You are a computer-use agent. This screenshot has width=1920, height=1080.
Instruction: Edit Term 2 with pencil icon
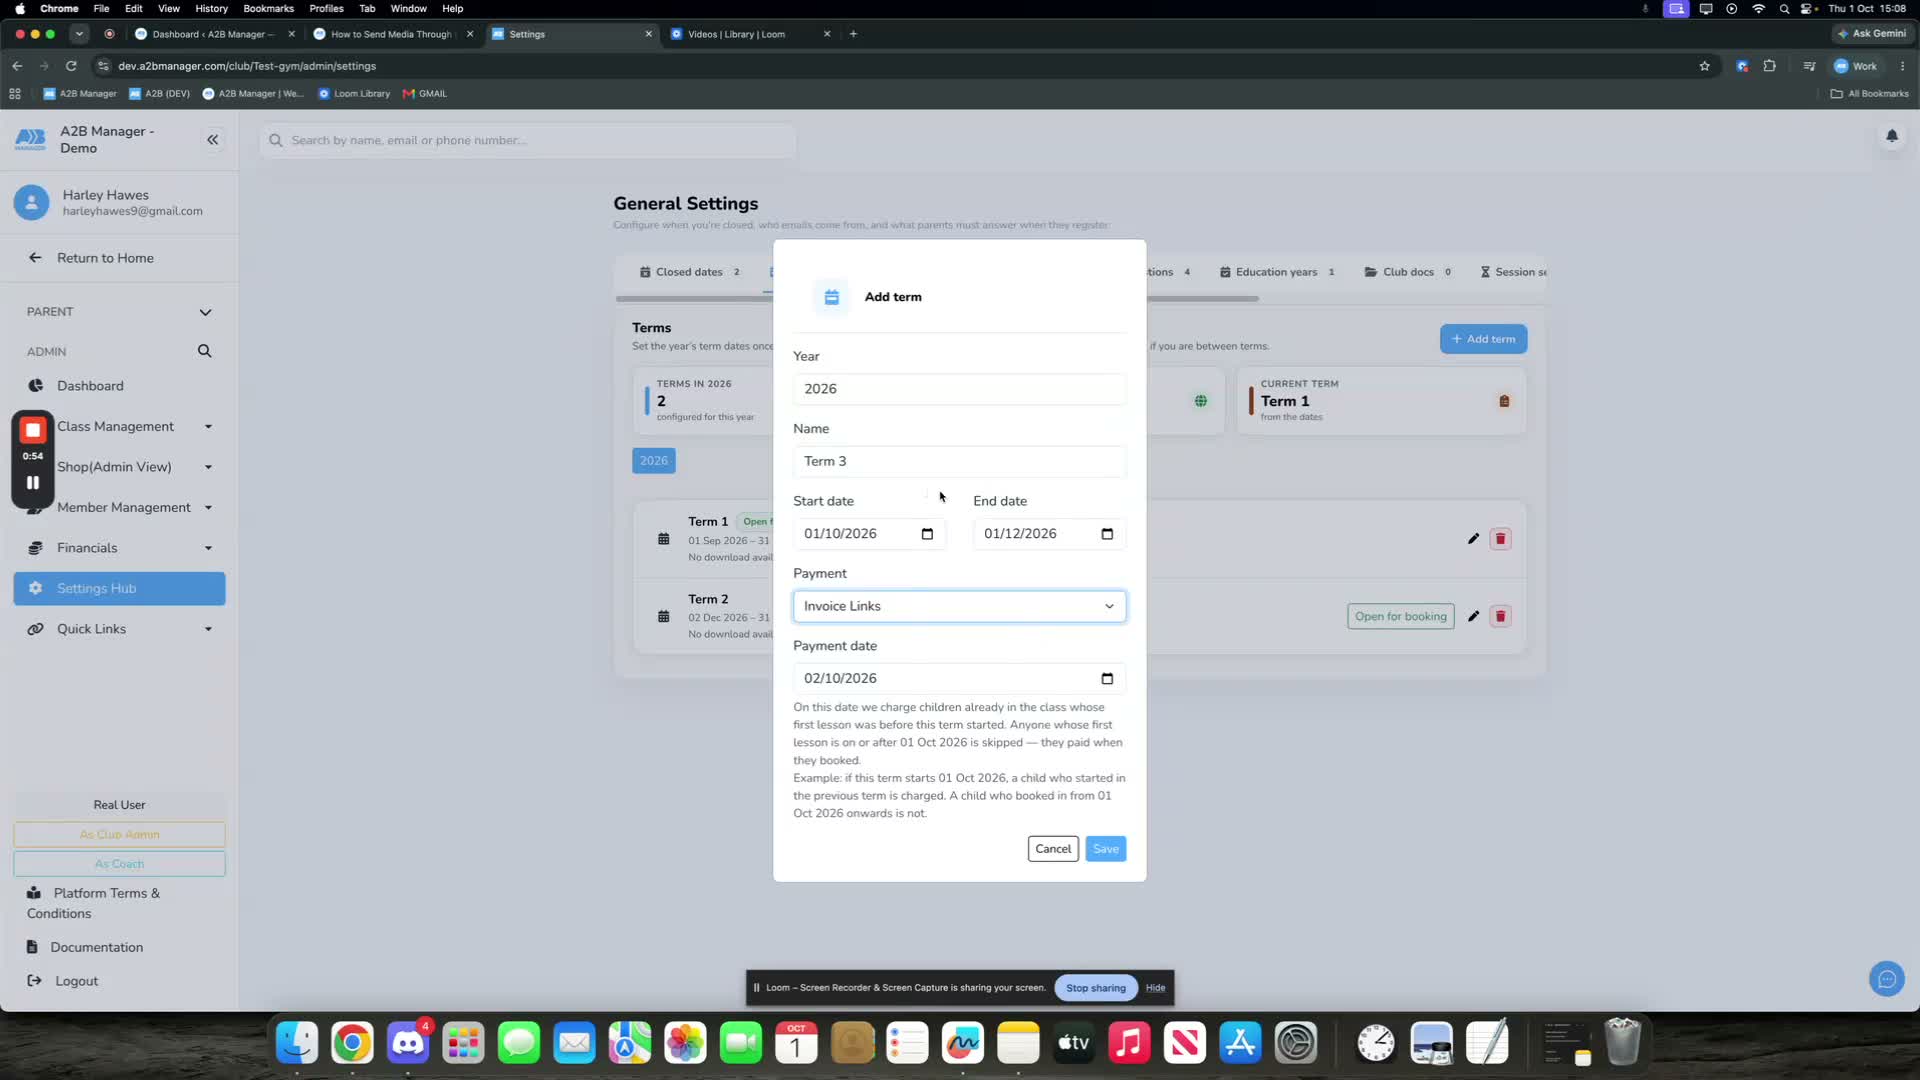1473,616
